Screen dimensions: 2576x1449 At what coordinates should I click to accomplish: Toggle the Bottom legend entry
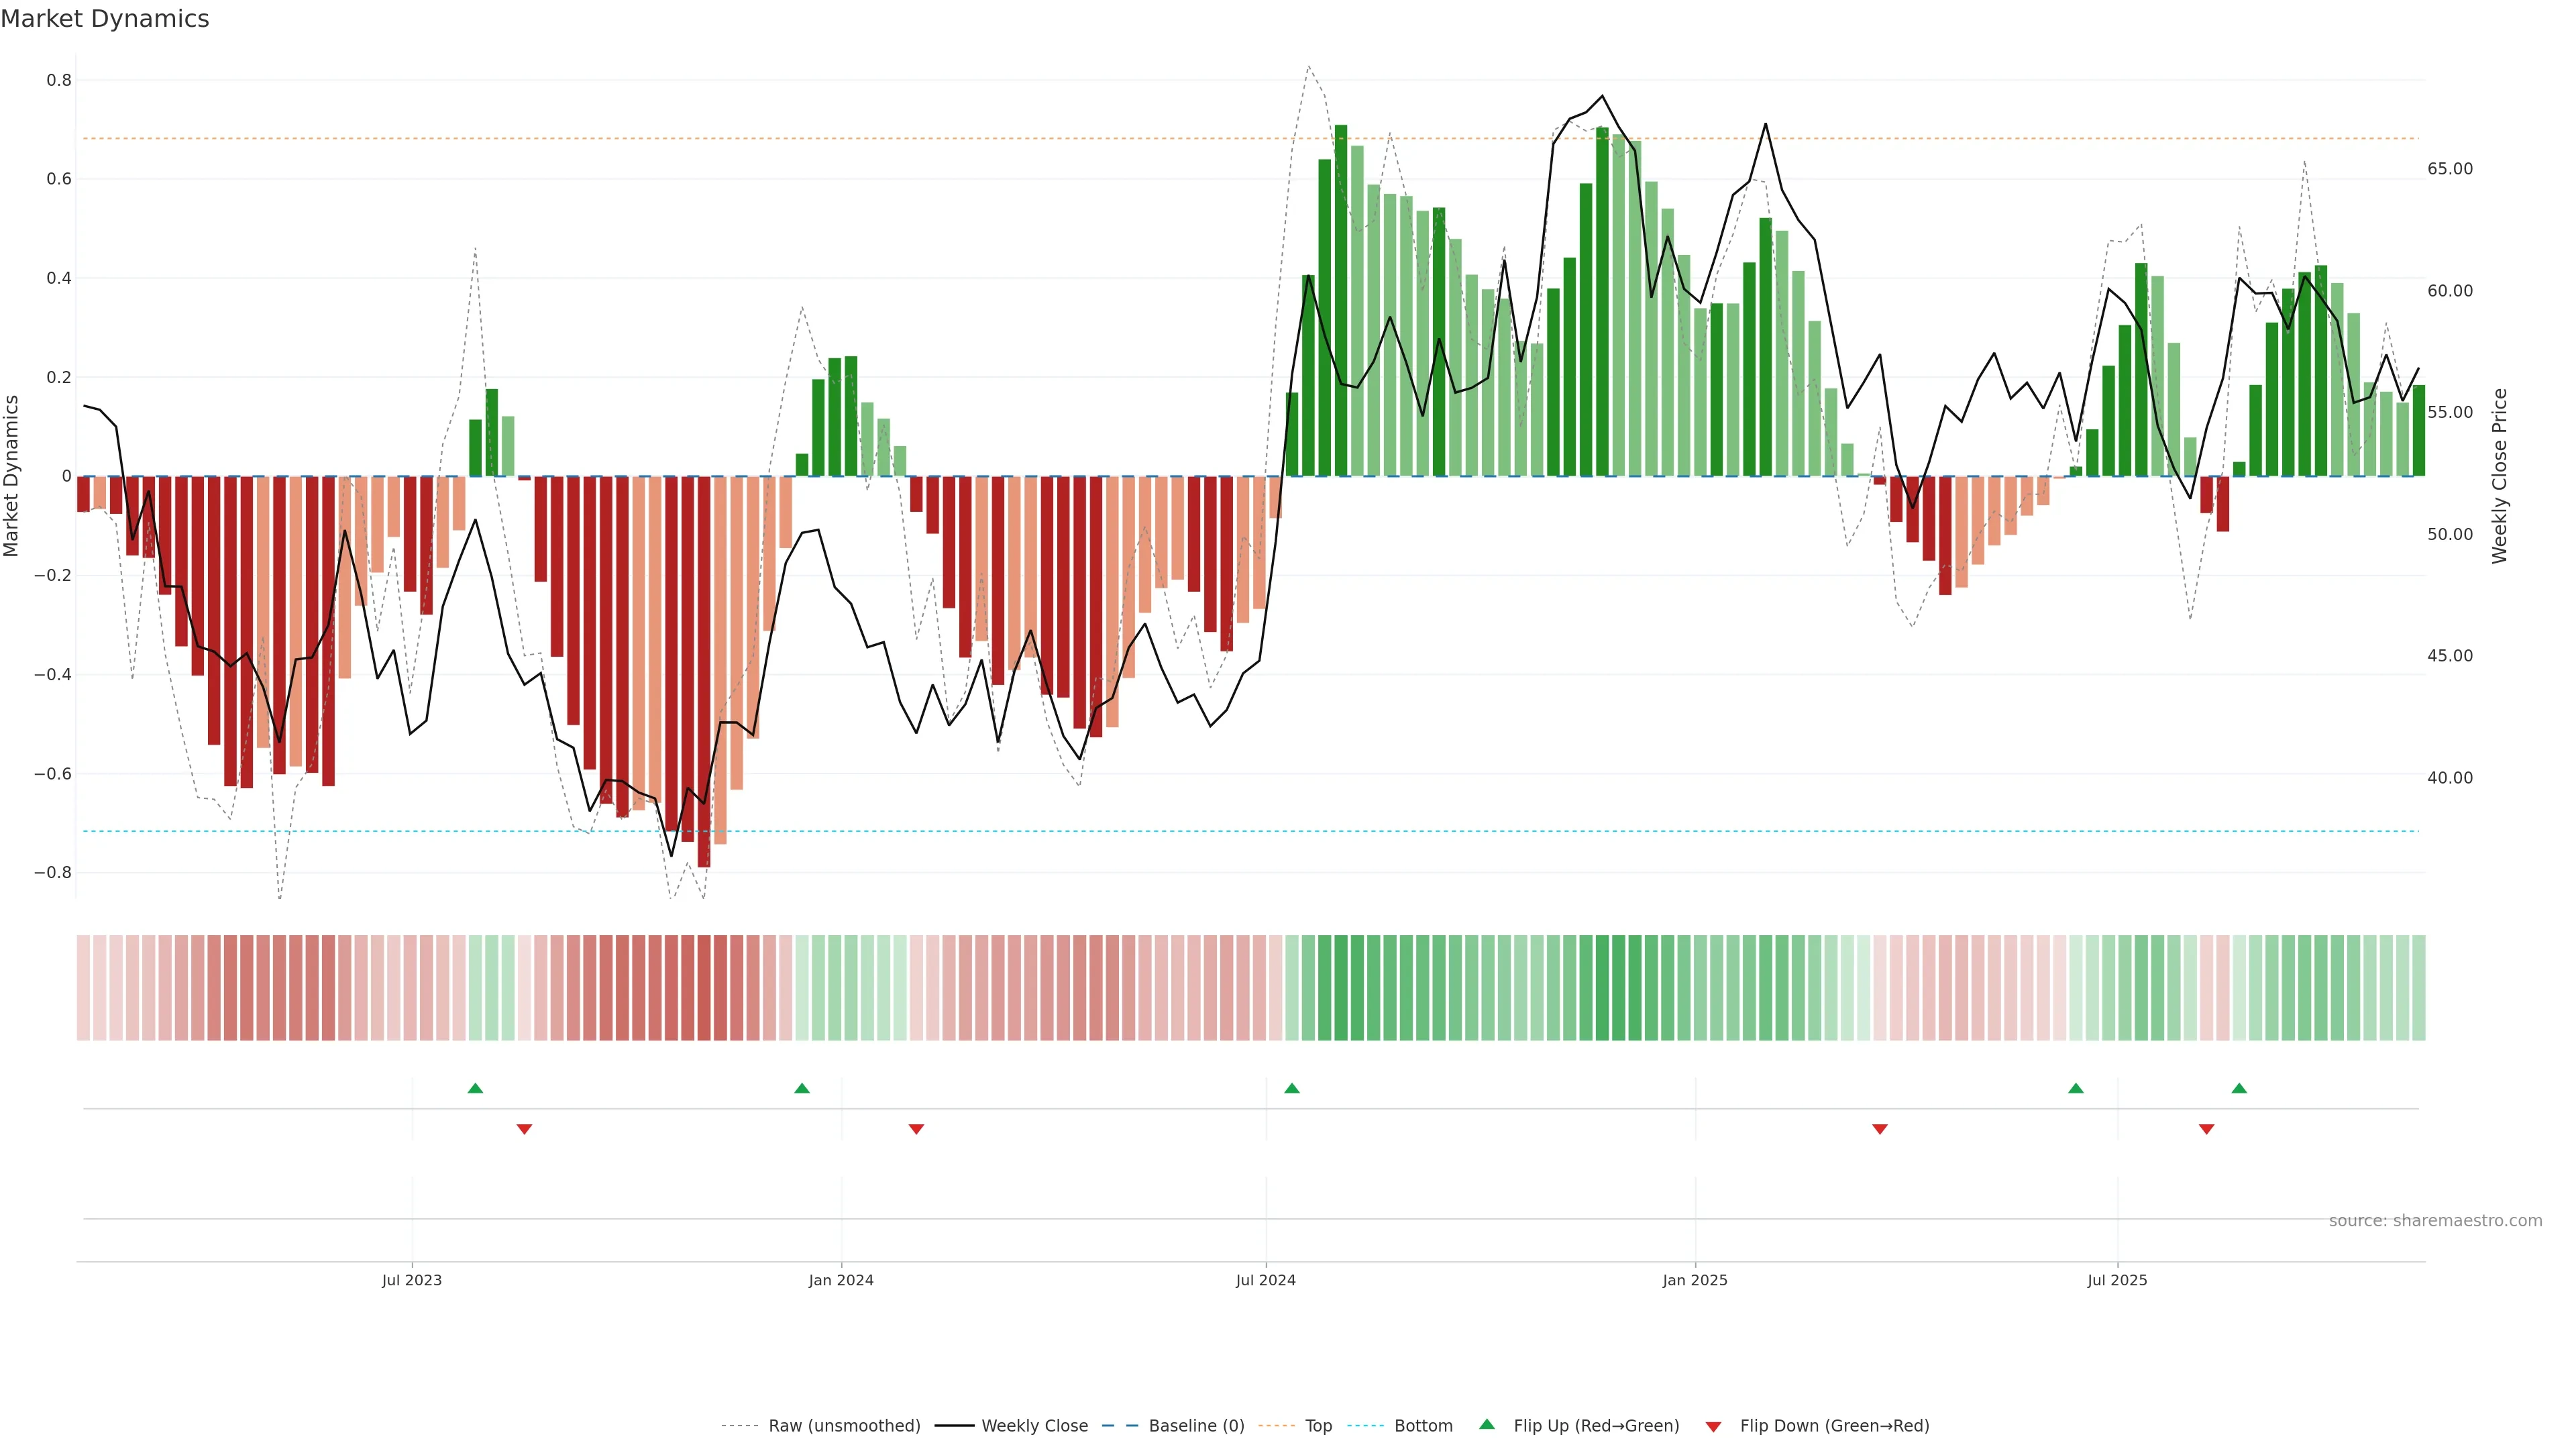1423,1425
